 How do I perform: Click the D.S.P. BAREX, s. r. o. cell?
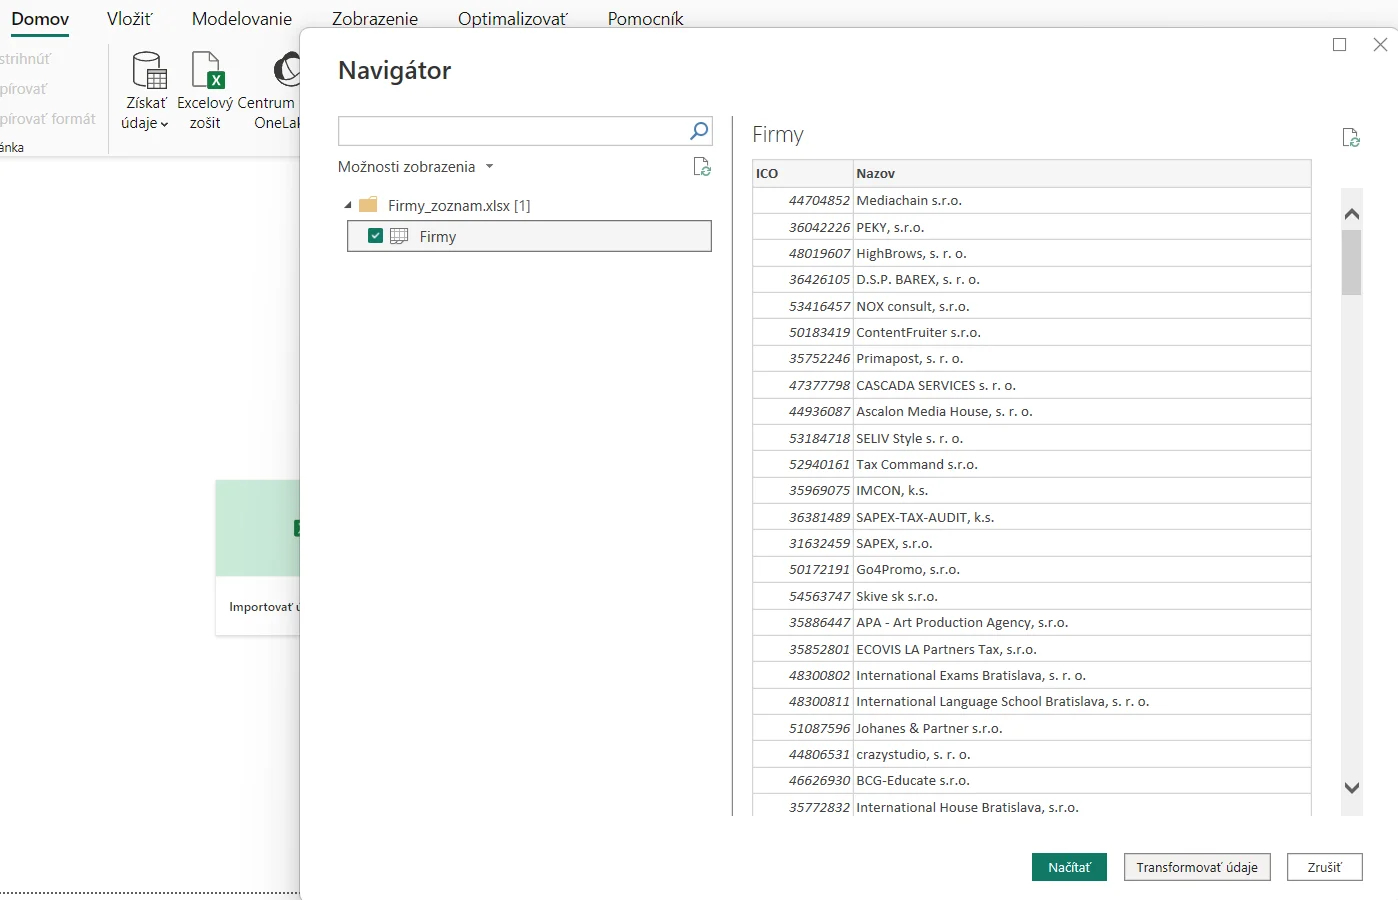click(1082, 279)
